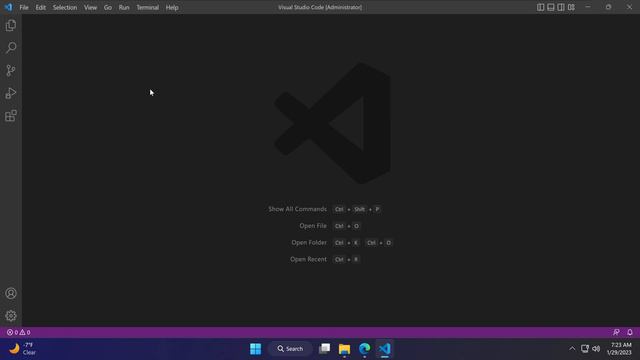Open the Accounts menu icon

(11, 293)
